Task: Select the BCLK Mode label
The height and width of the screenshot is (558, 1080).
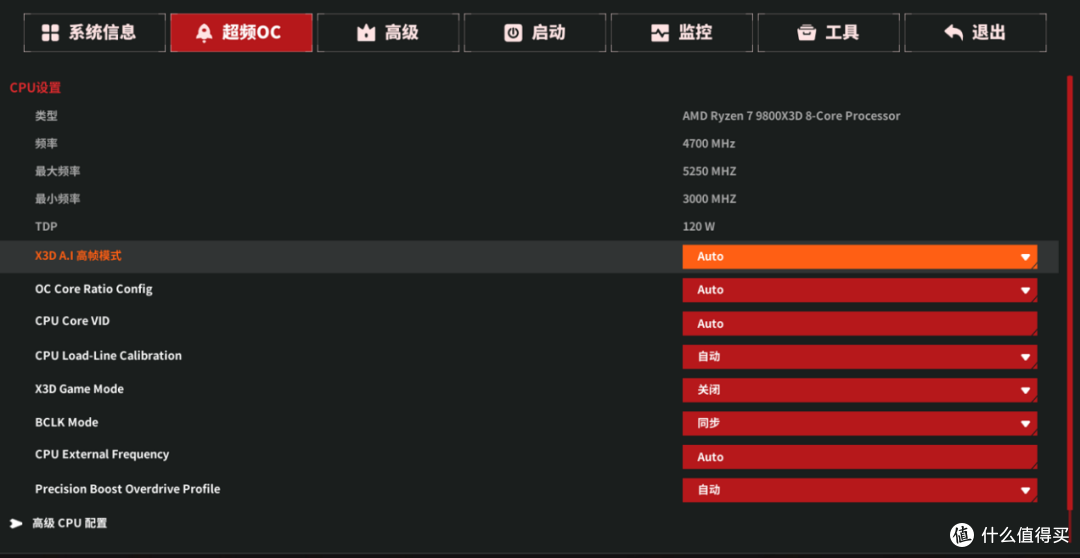Action: click(x=67, y=422)
